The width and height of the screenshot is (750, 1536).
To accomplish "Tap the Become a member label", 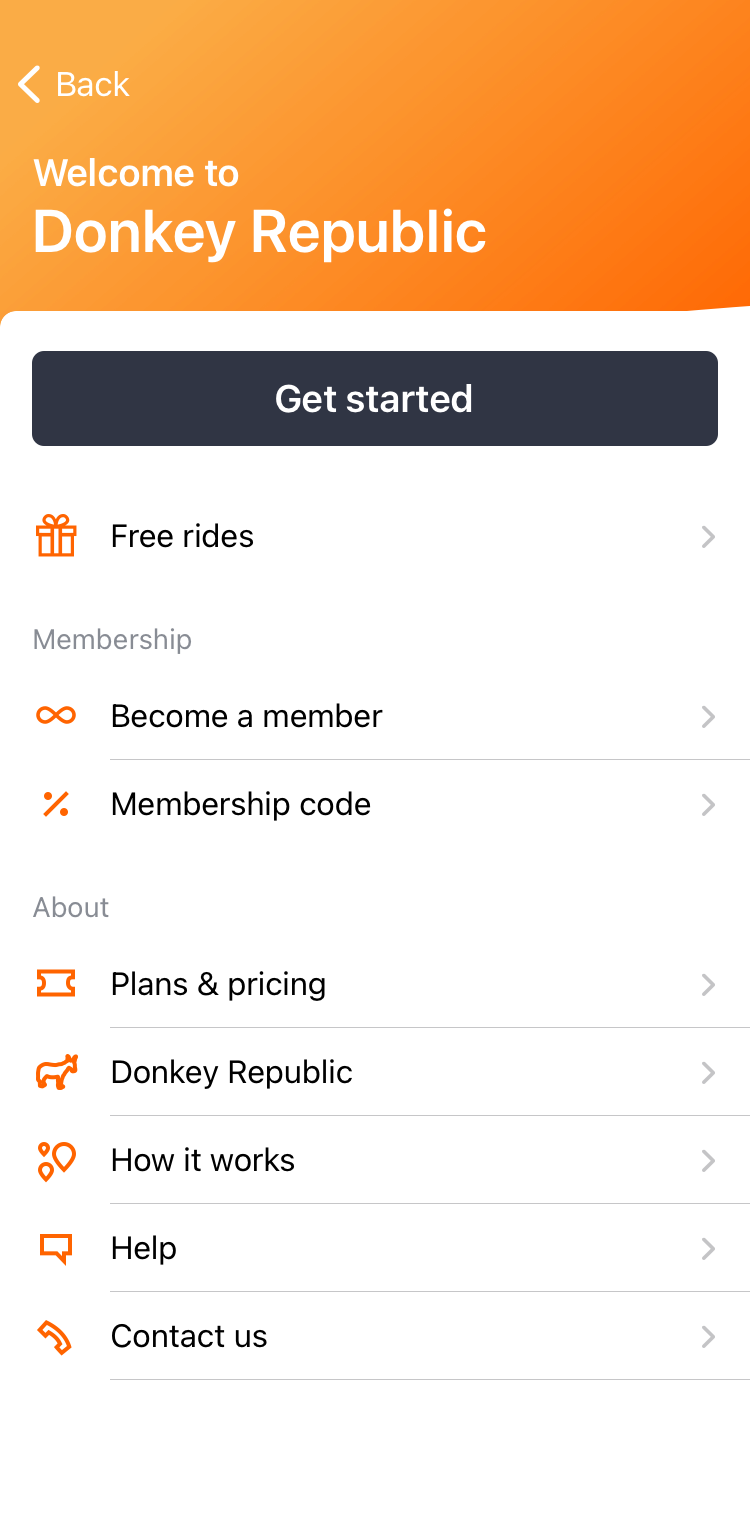I will (x=246, y=716).
